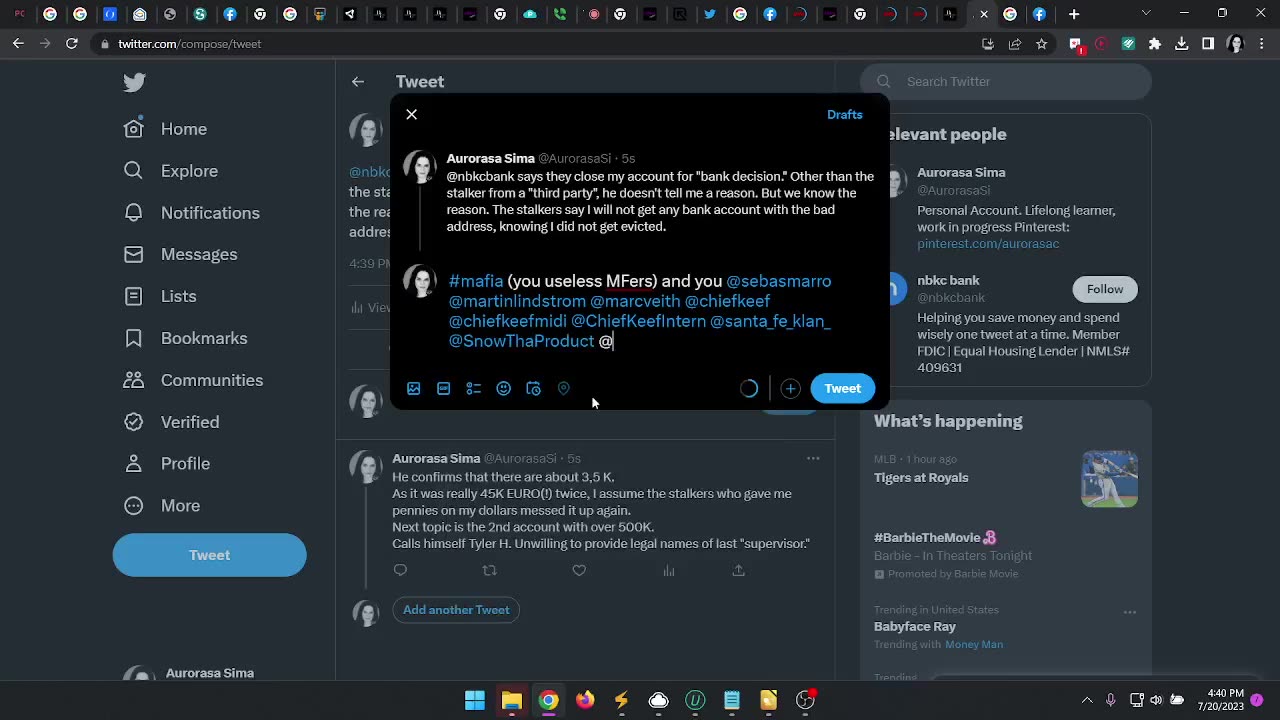The image size is (1280, 720).
Task: Open the pinterest.com/aurorasac link
Action: [x=988, y=244]
